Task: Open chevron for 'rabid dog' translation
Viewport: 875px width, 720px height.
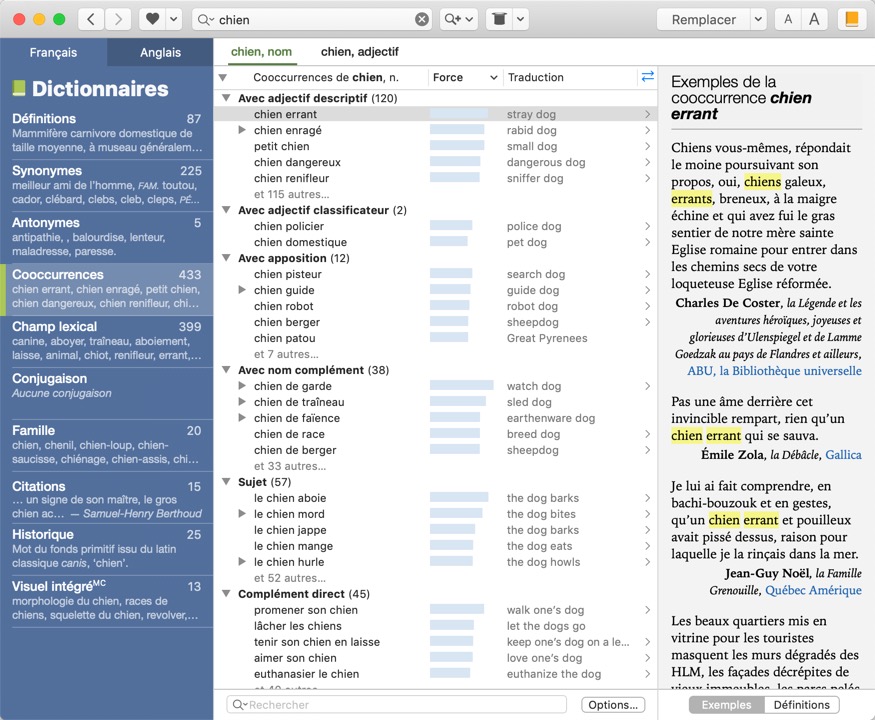Action: pyautogui.click(x=647, y=130)
